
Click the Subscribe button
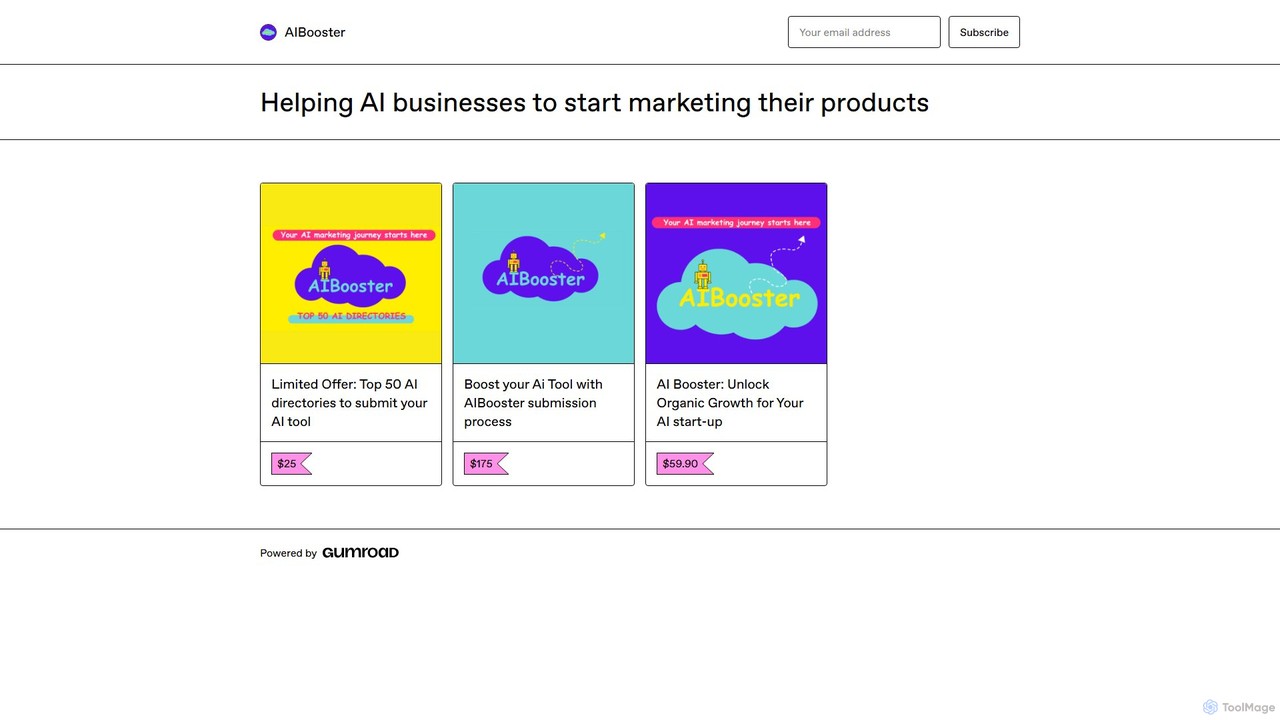pos(984,32)
